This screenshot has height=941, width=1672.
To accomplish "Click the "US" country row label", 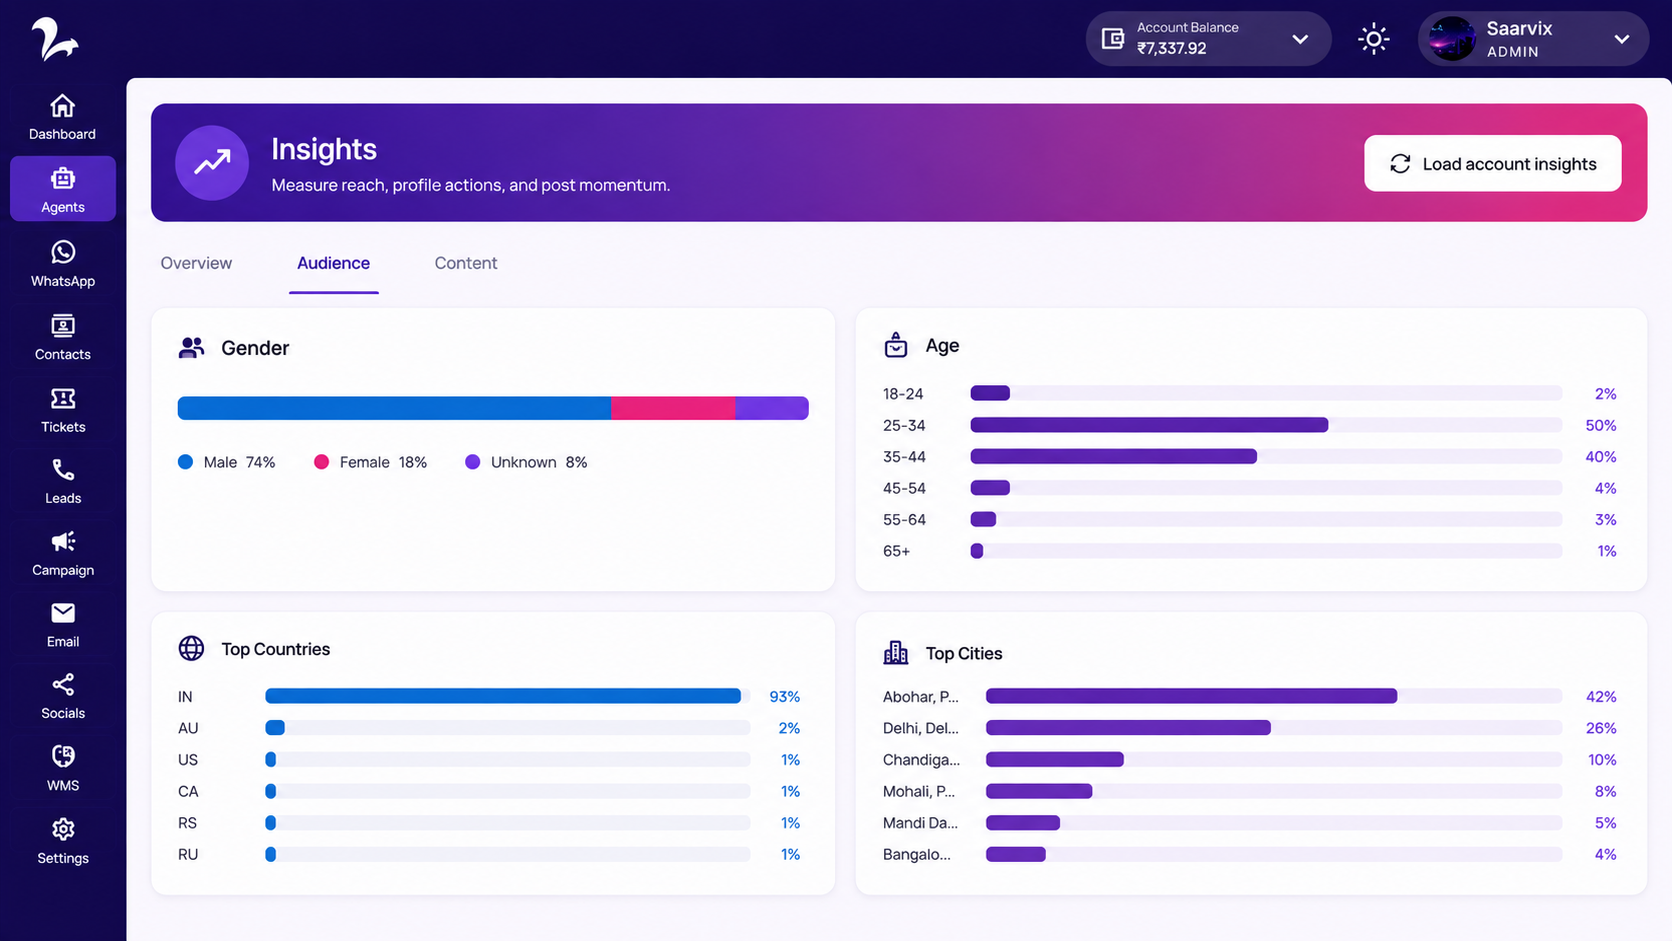I will pyautogui.click(x=188, y=760).
